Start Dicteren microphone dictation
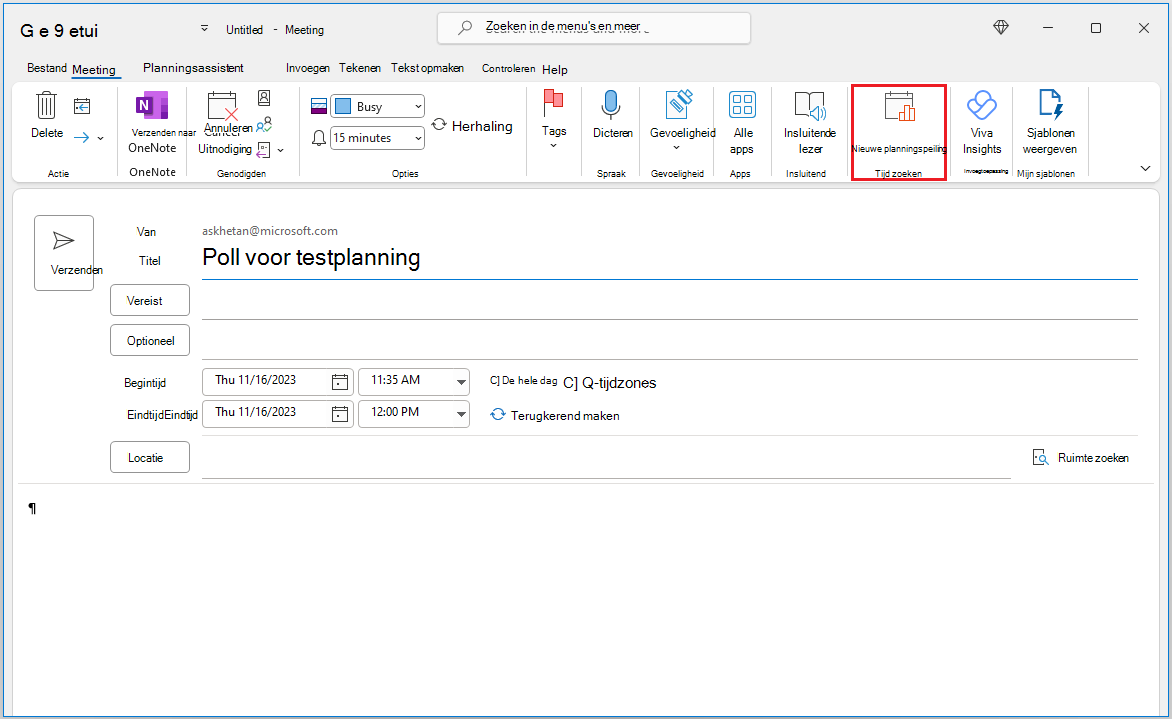The height and width of the screenshot is (719, 1172). [612, 114]
